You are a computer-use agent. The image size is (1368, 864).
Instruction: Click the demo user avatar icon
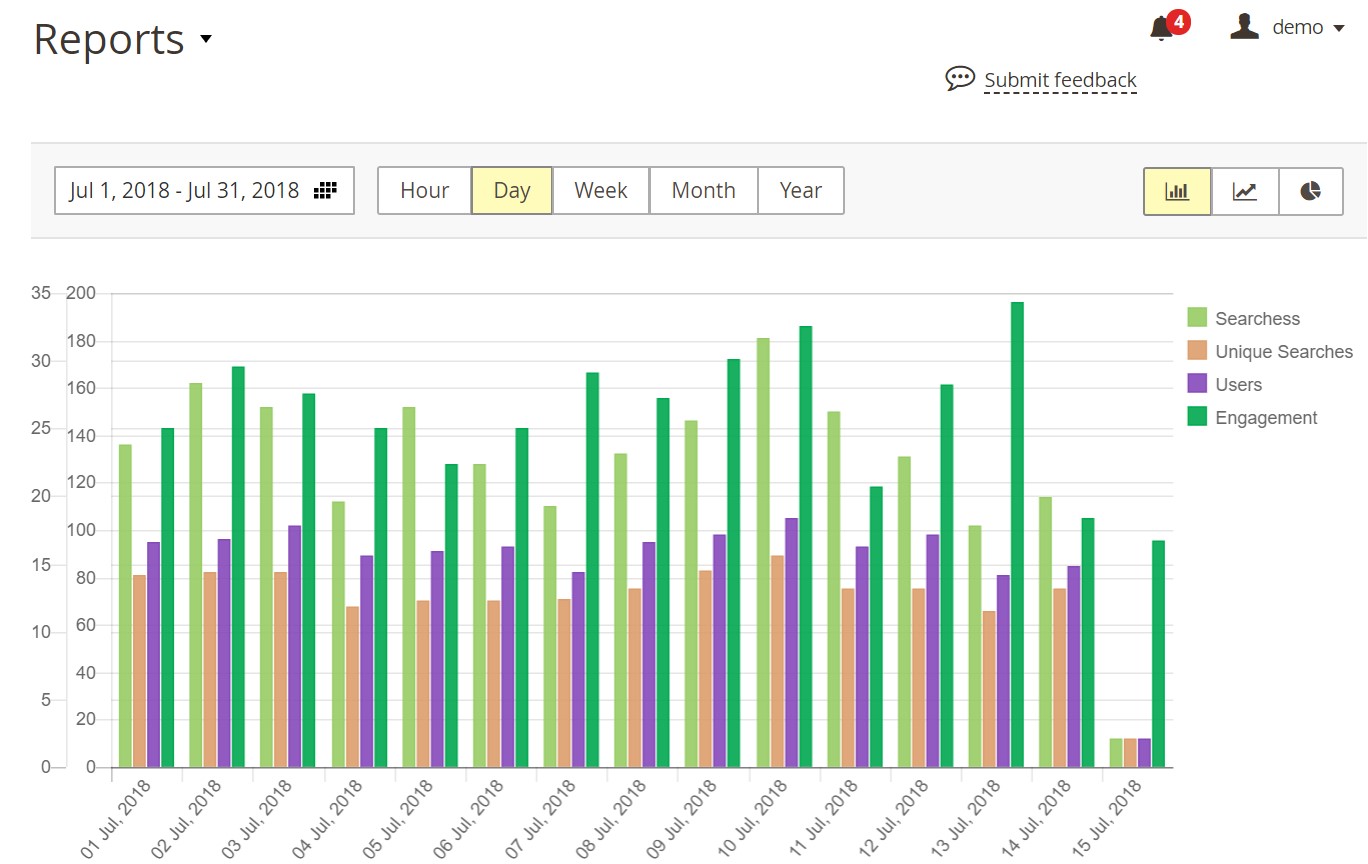coord(1244,27)
